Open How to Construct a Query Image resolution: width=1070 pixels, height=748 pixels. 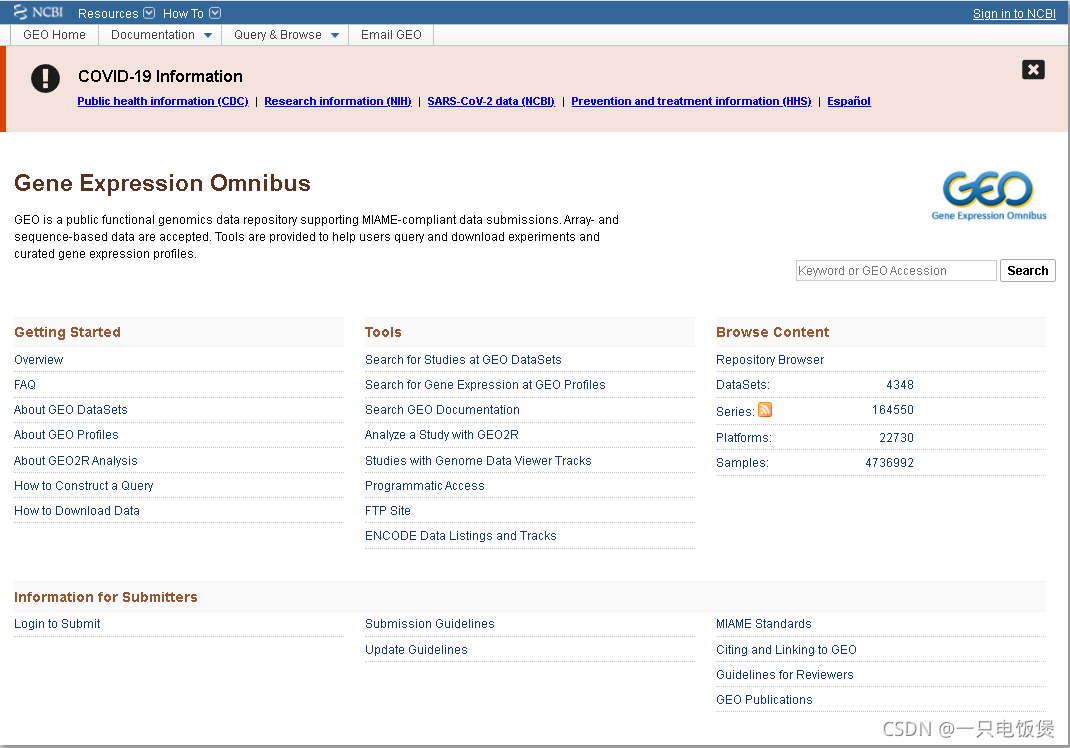pyautogui.click(x=84, y=486)
